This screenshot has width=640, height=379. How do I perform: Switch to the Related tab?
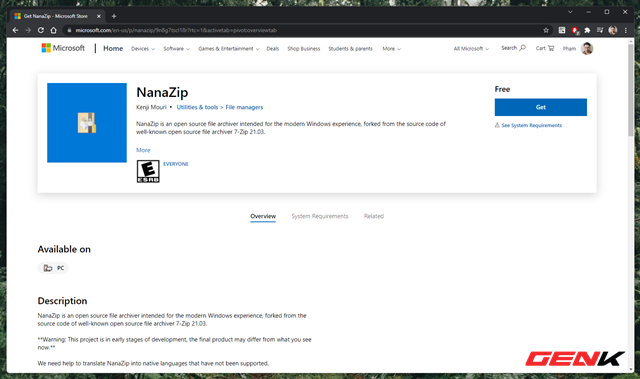(x=374, y=216)
